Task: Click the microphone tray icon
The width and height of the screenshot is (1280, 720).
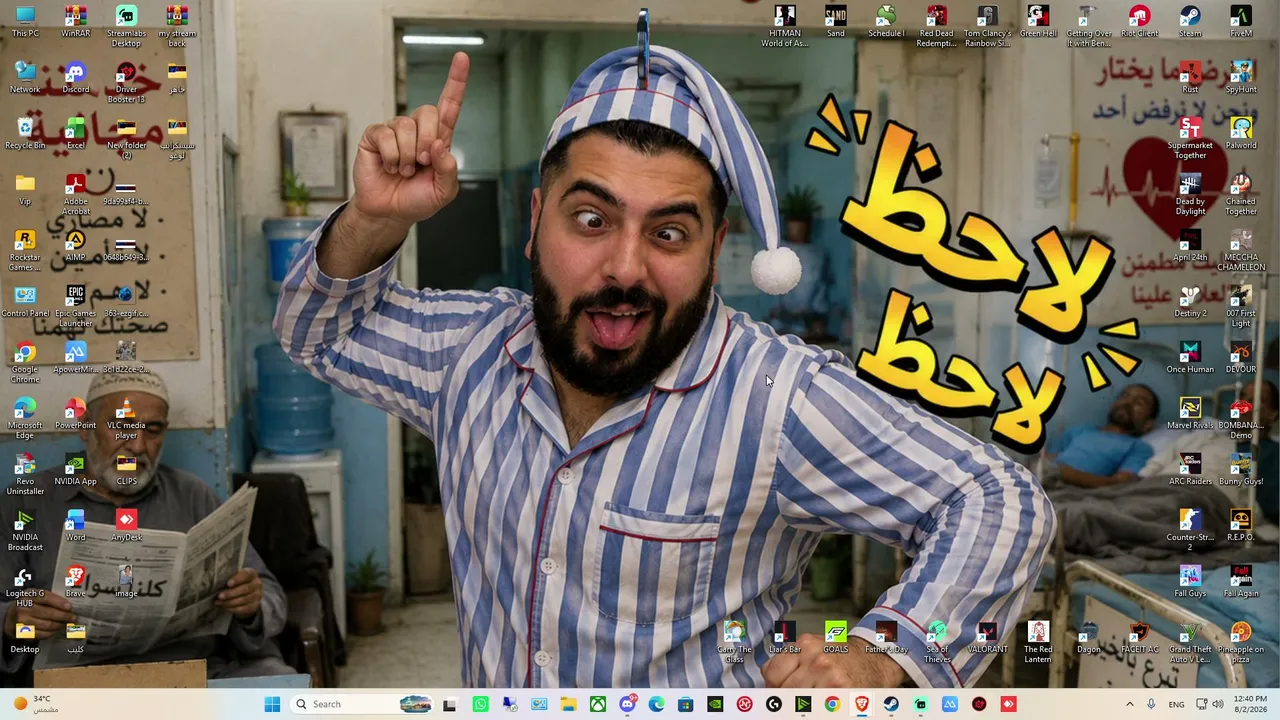Action: pyautogui.click(x=1151, y=704)
